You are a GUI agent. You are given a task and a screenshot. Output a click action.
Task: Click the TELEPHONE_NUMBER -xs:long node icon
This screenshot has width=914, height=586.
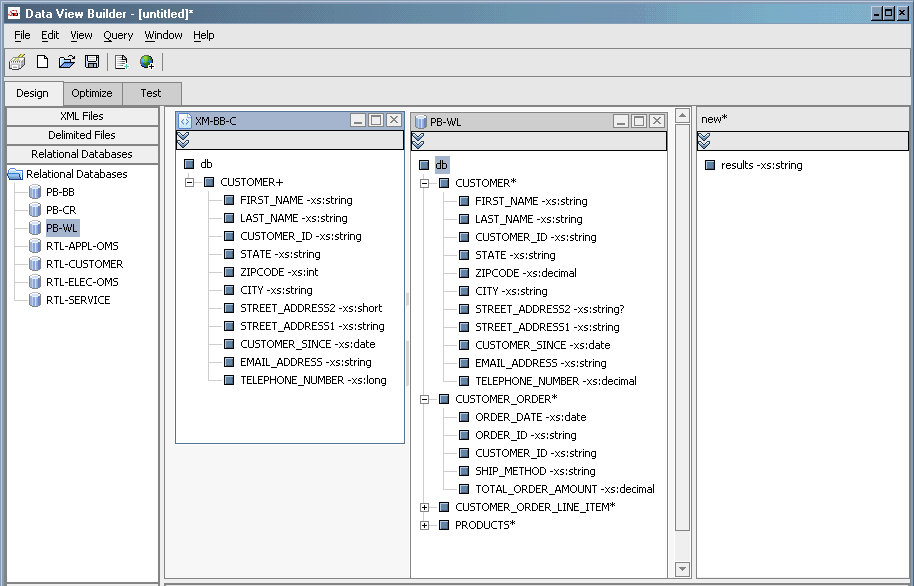click(x=229, y=380)
